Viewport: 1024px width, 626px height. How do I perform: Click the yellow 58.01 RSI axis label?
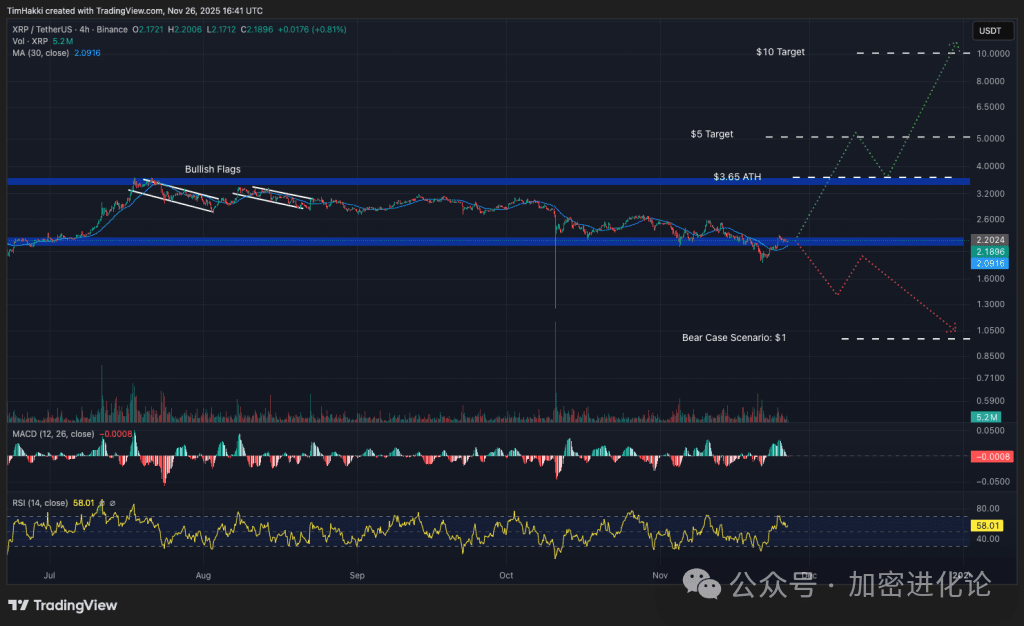(x=986, y=523)
